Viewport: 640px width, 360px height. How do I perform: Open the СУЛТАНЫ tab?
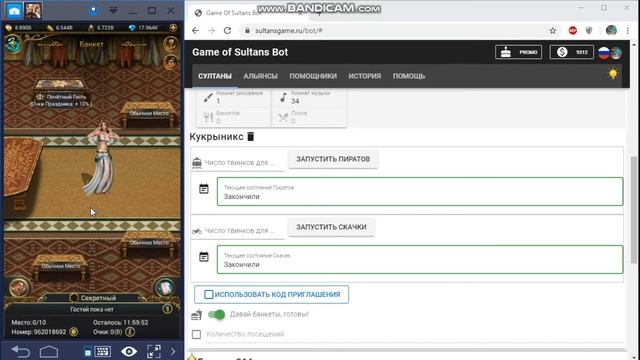click(x=215, y=76)
